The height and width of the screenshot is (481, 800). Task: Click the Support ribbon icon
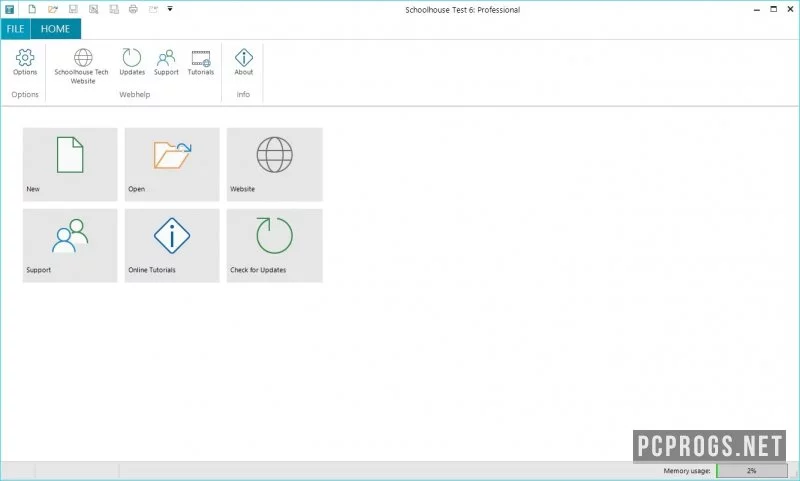(166, 62)
